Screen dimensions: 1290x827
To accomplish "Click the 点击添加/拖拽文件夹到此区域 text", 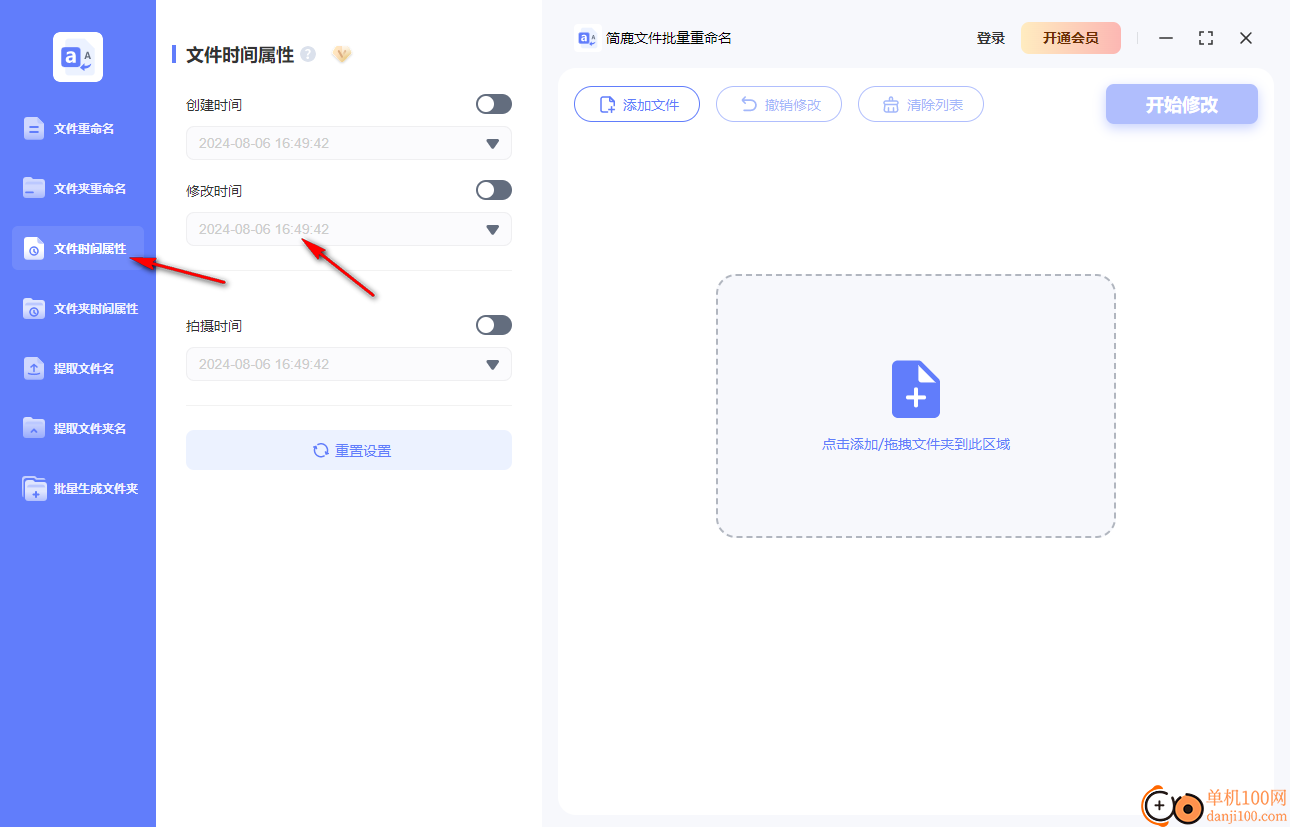I will click(x=916, y=444).
